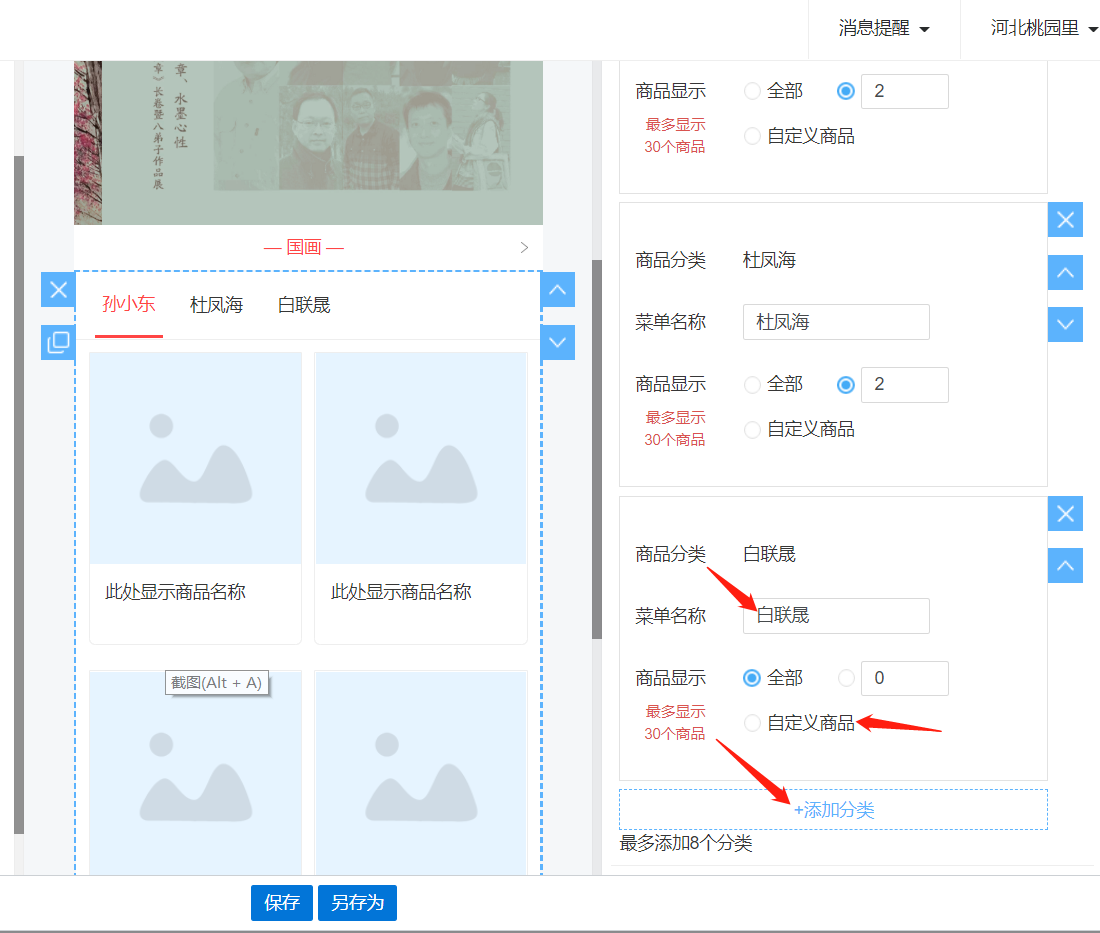The height and width of the screenshot is (933, 1100).
Task: Click the preview pane right scrollbar
Action: pos(597,449)
